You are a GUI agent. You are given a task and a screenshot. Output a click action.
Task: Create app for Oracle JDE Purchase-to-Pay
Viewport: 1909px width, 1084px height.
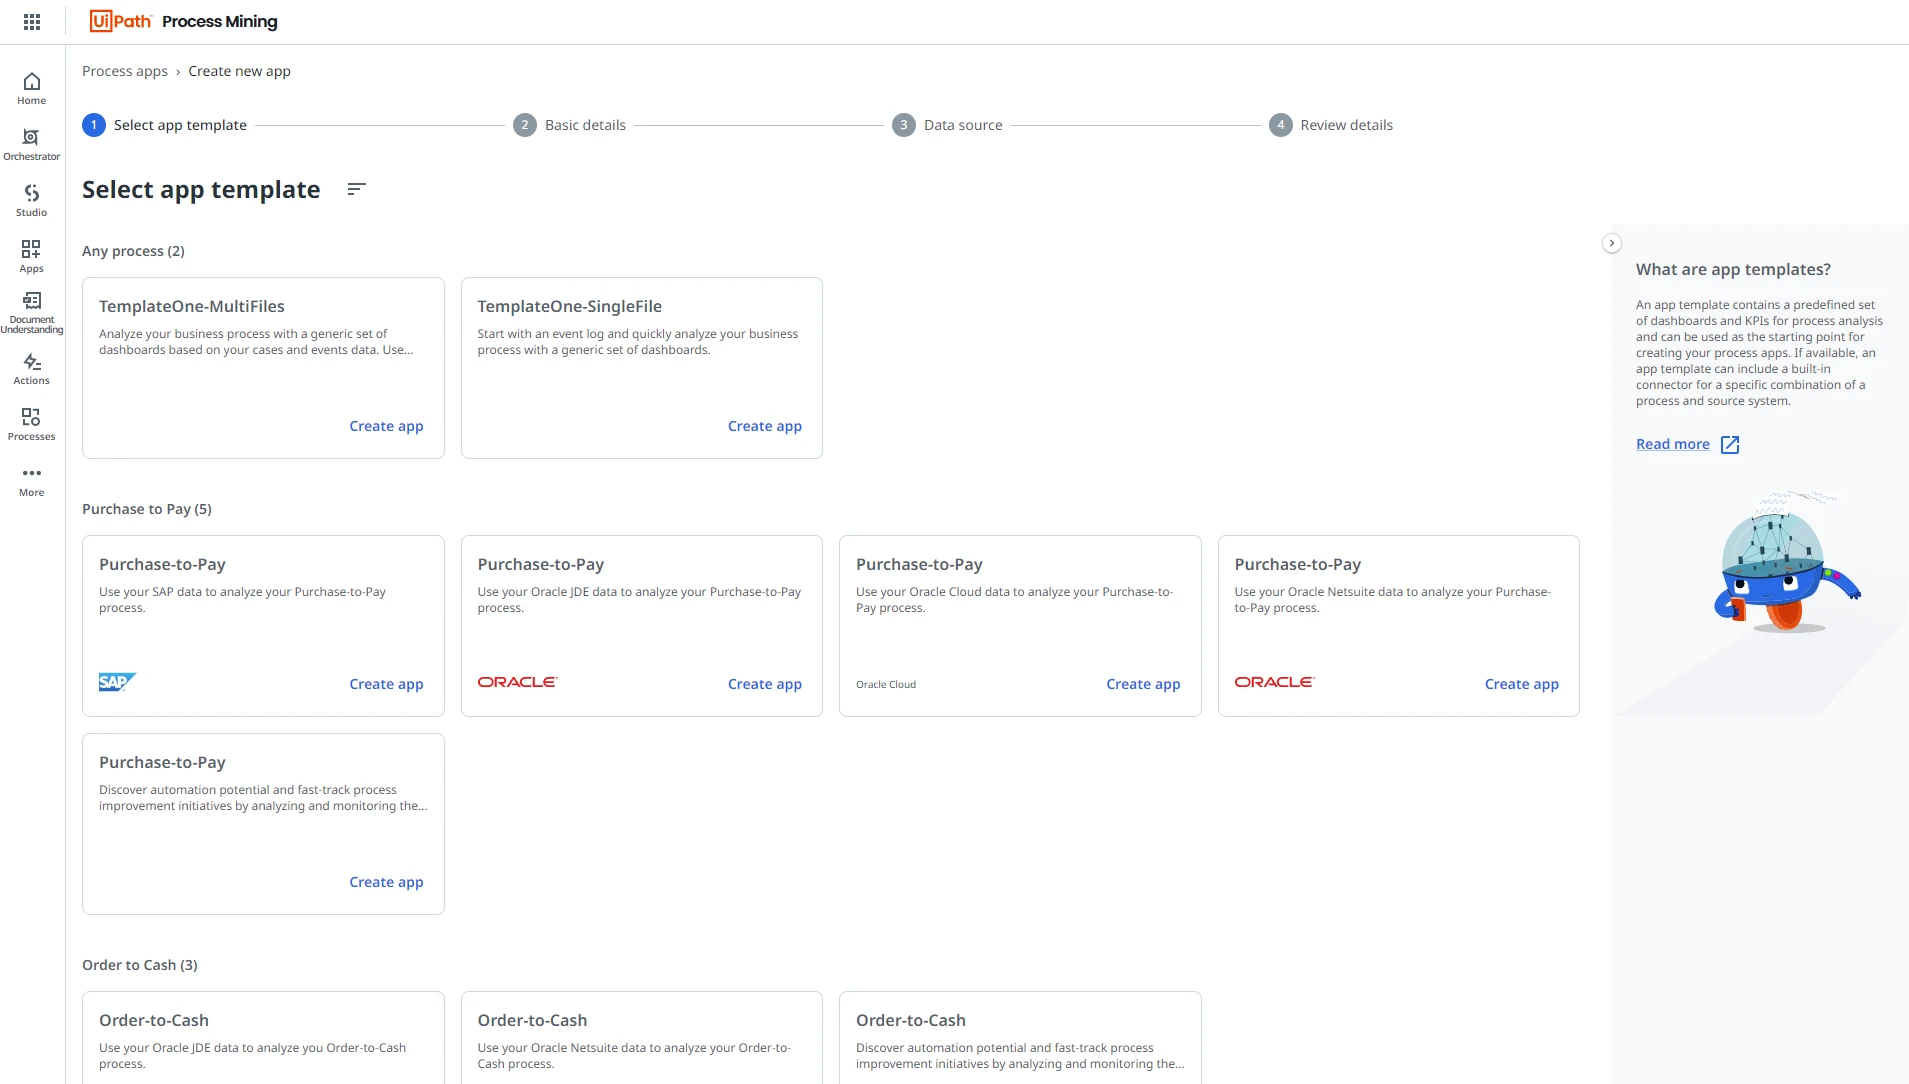coord(765,684)
